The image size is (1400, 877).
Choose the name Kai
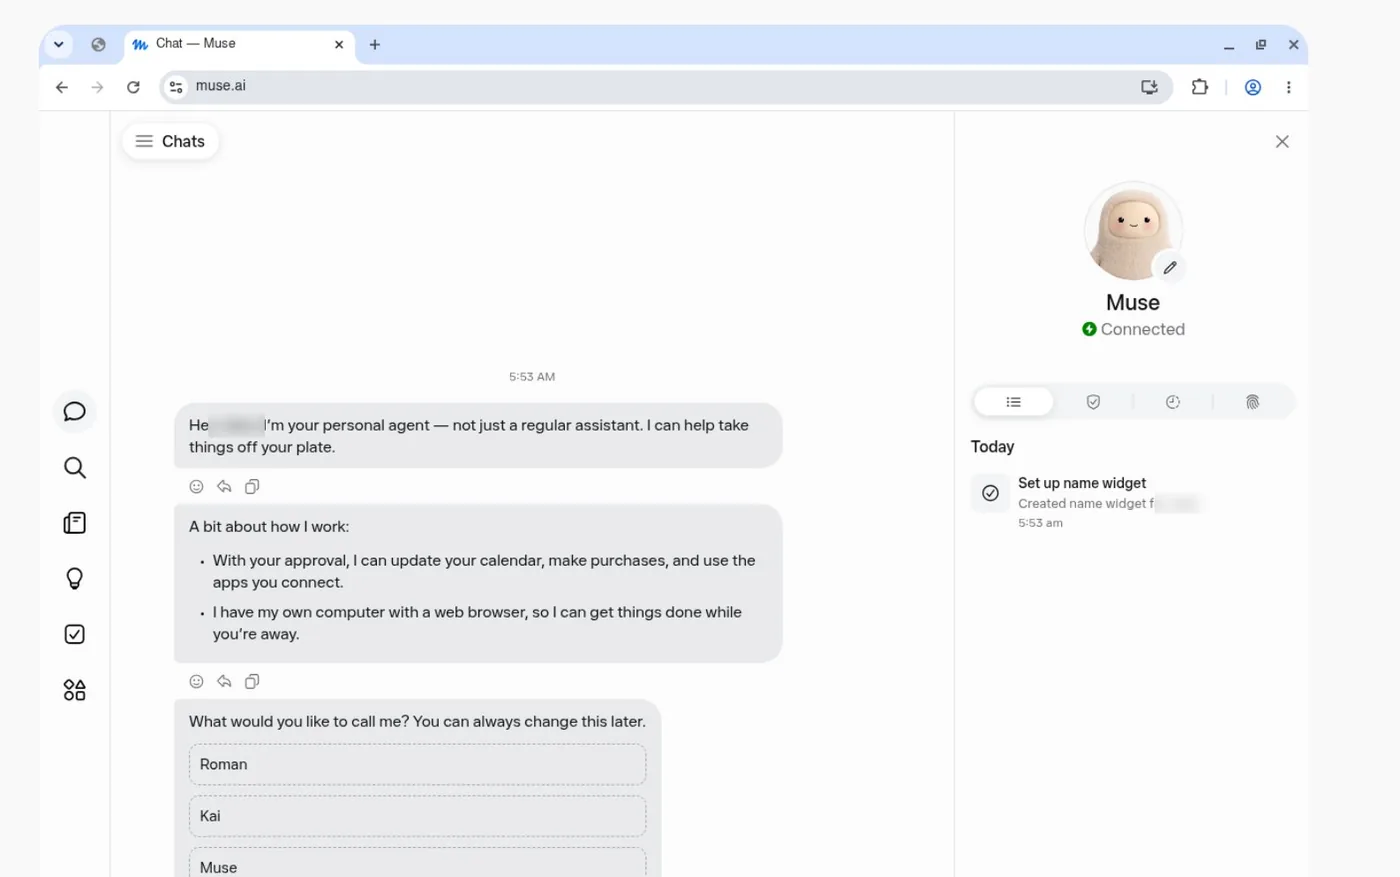click(417, 816)
